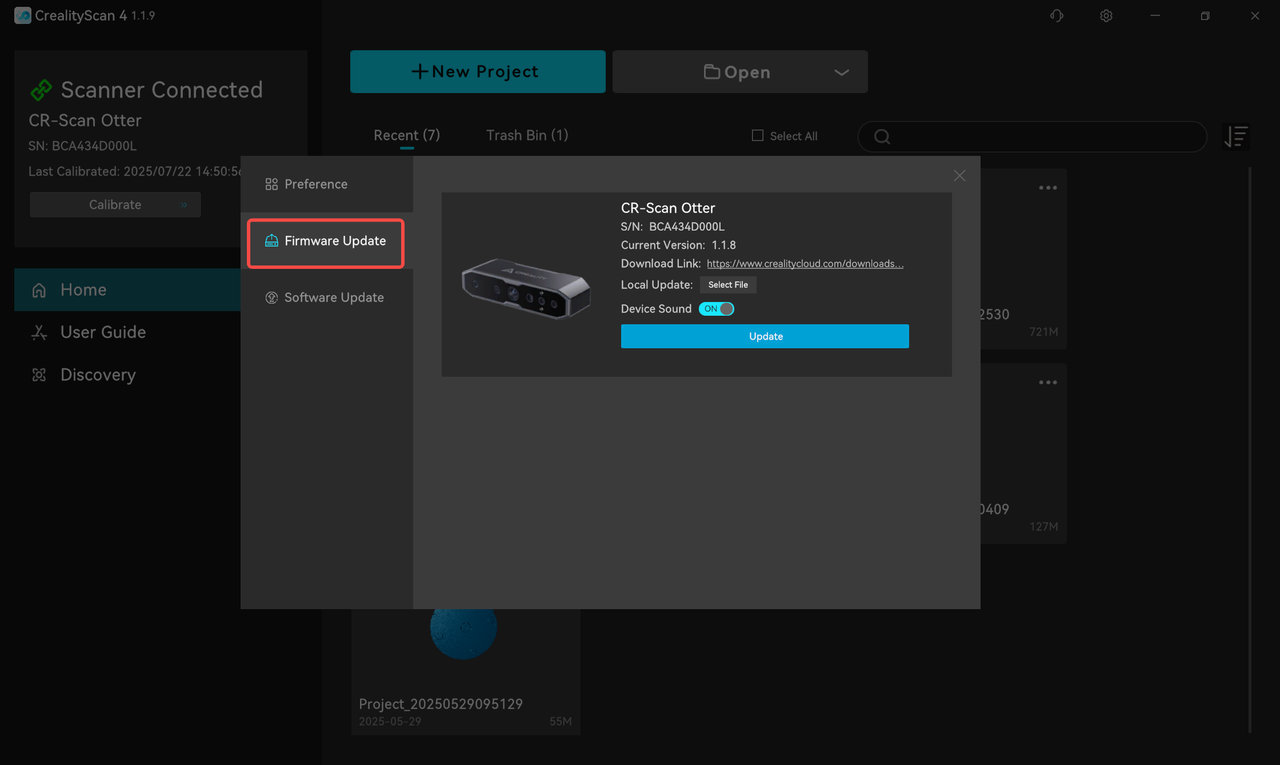
Task: Click Select File for local update
Action: click(728, 285)
